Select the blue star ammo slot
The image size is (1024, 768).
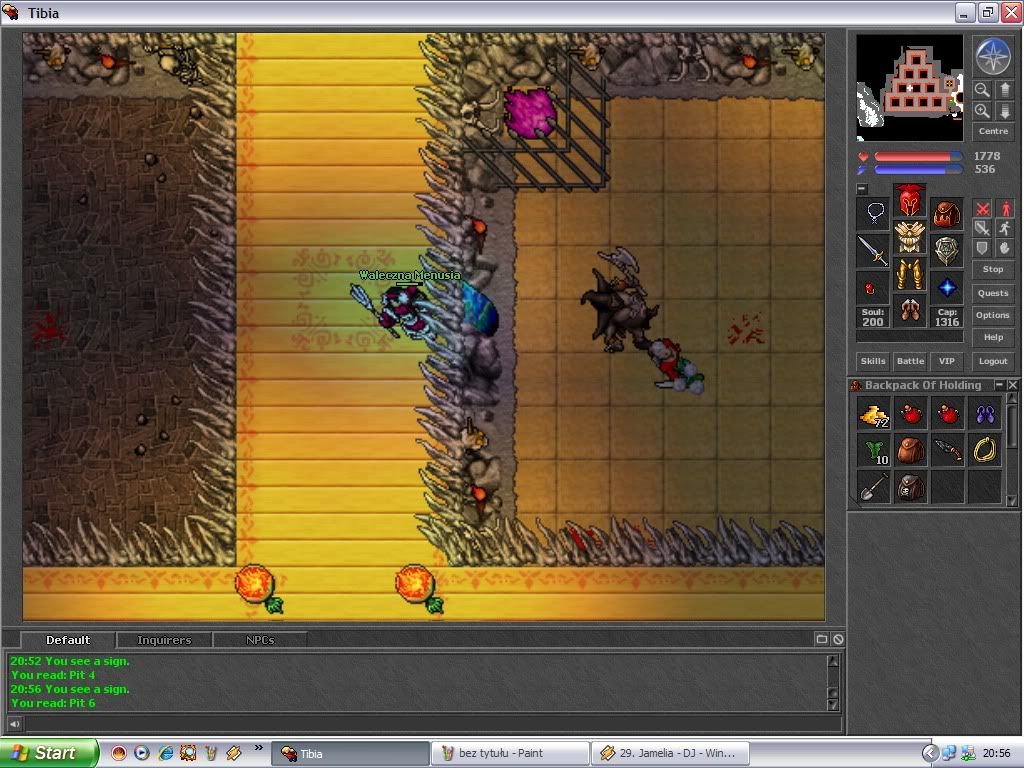coord(947,287)
